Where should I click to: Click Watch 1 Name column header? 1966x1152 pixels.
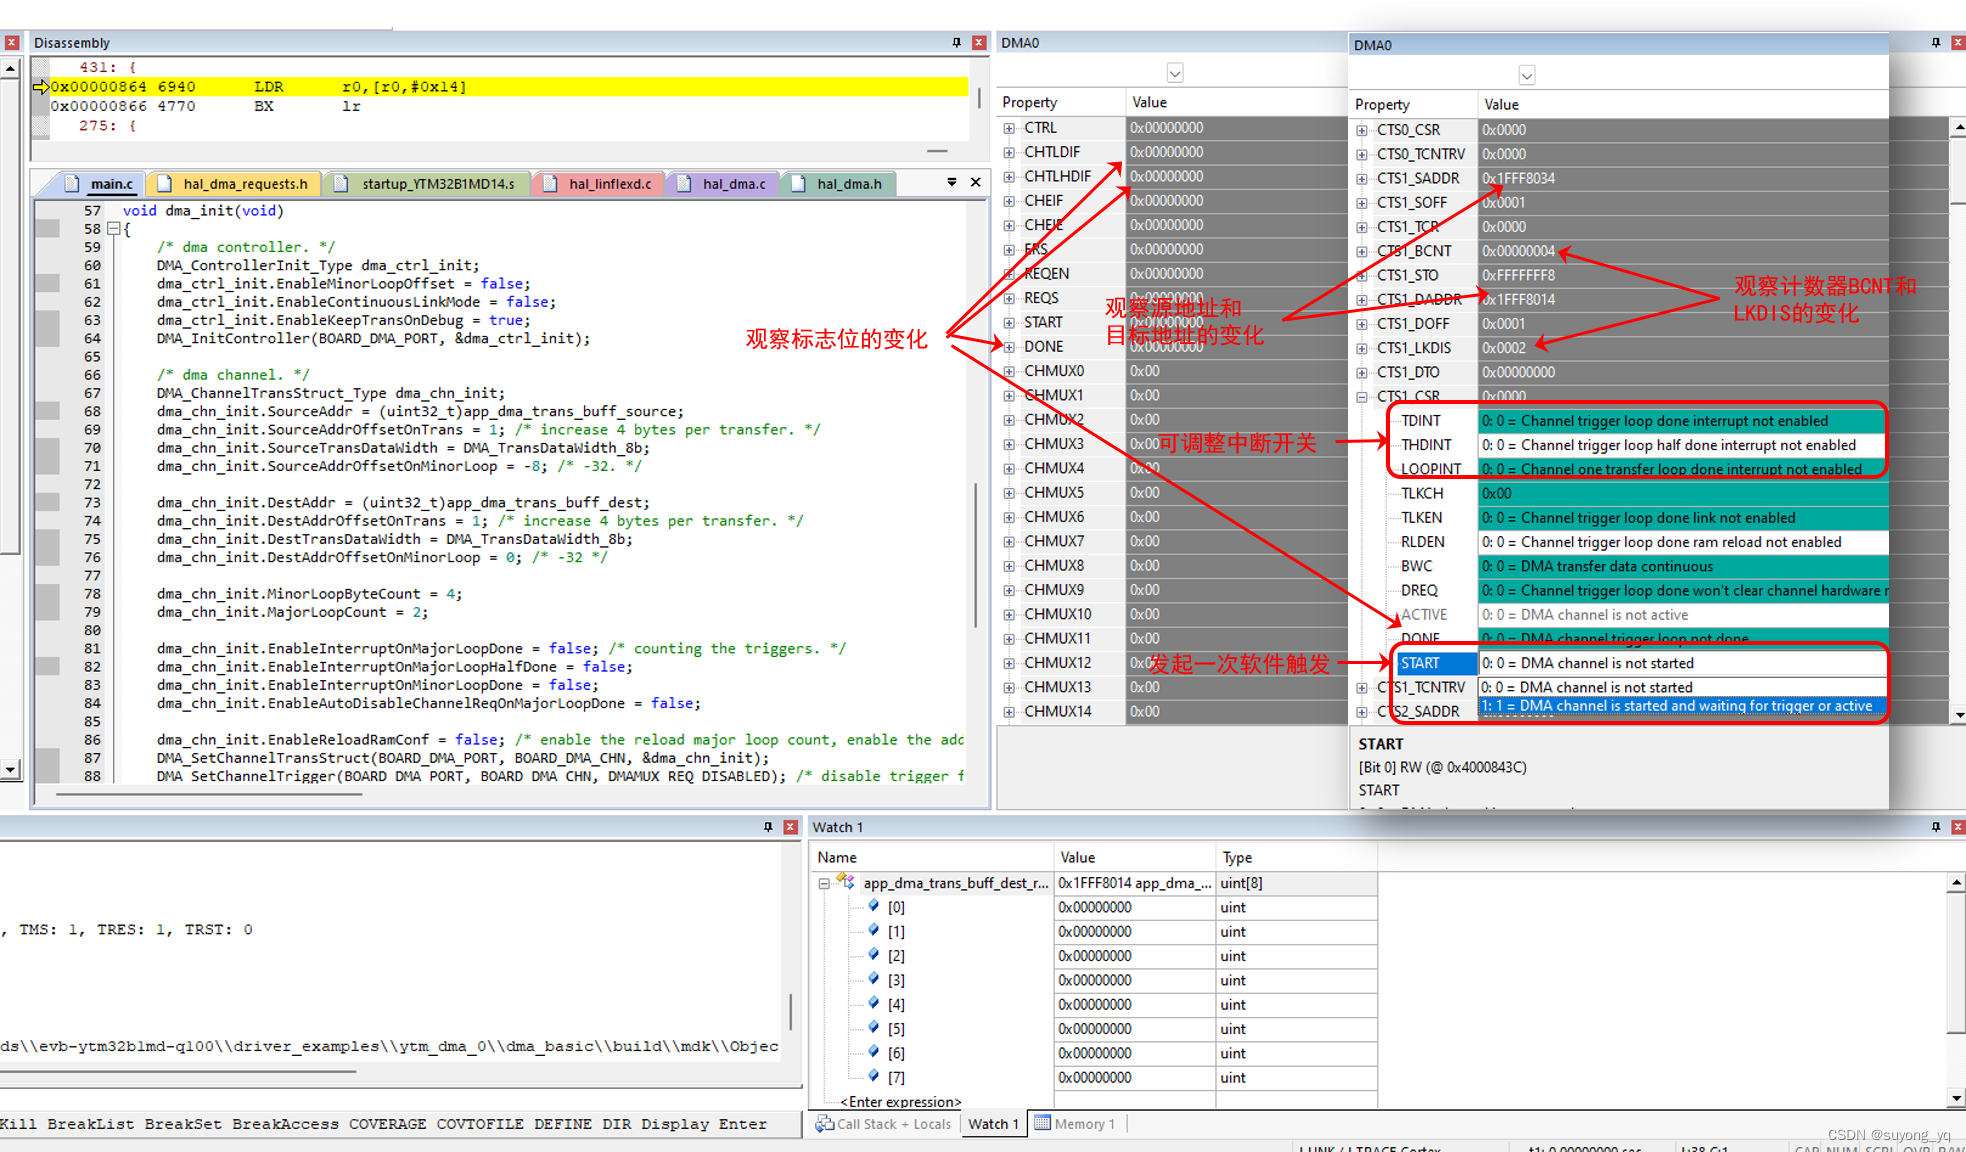click(932, 857)
